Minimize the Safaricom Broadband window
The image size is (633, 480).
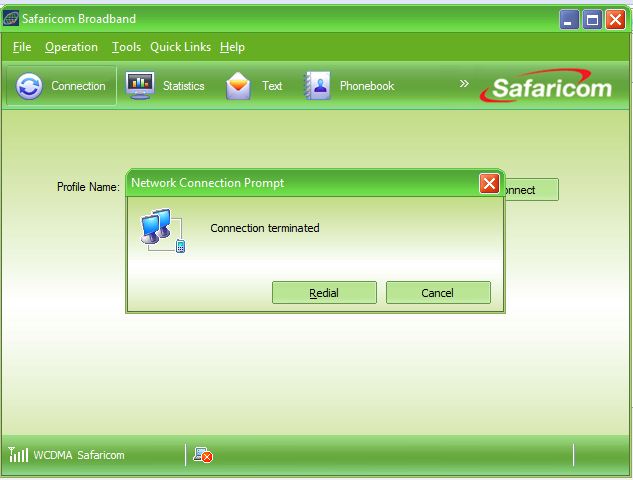(x=569, y=19)
